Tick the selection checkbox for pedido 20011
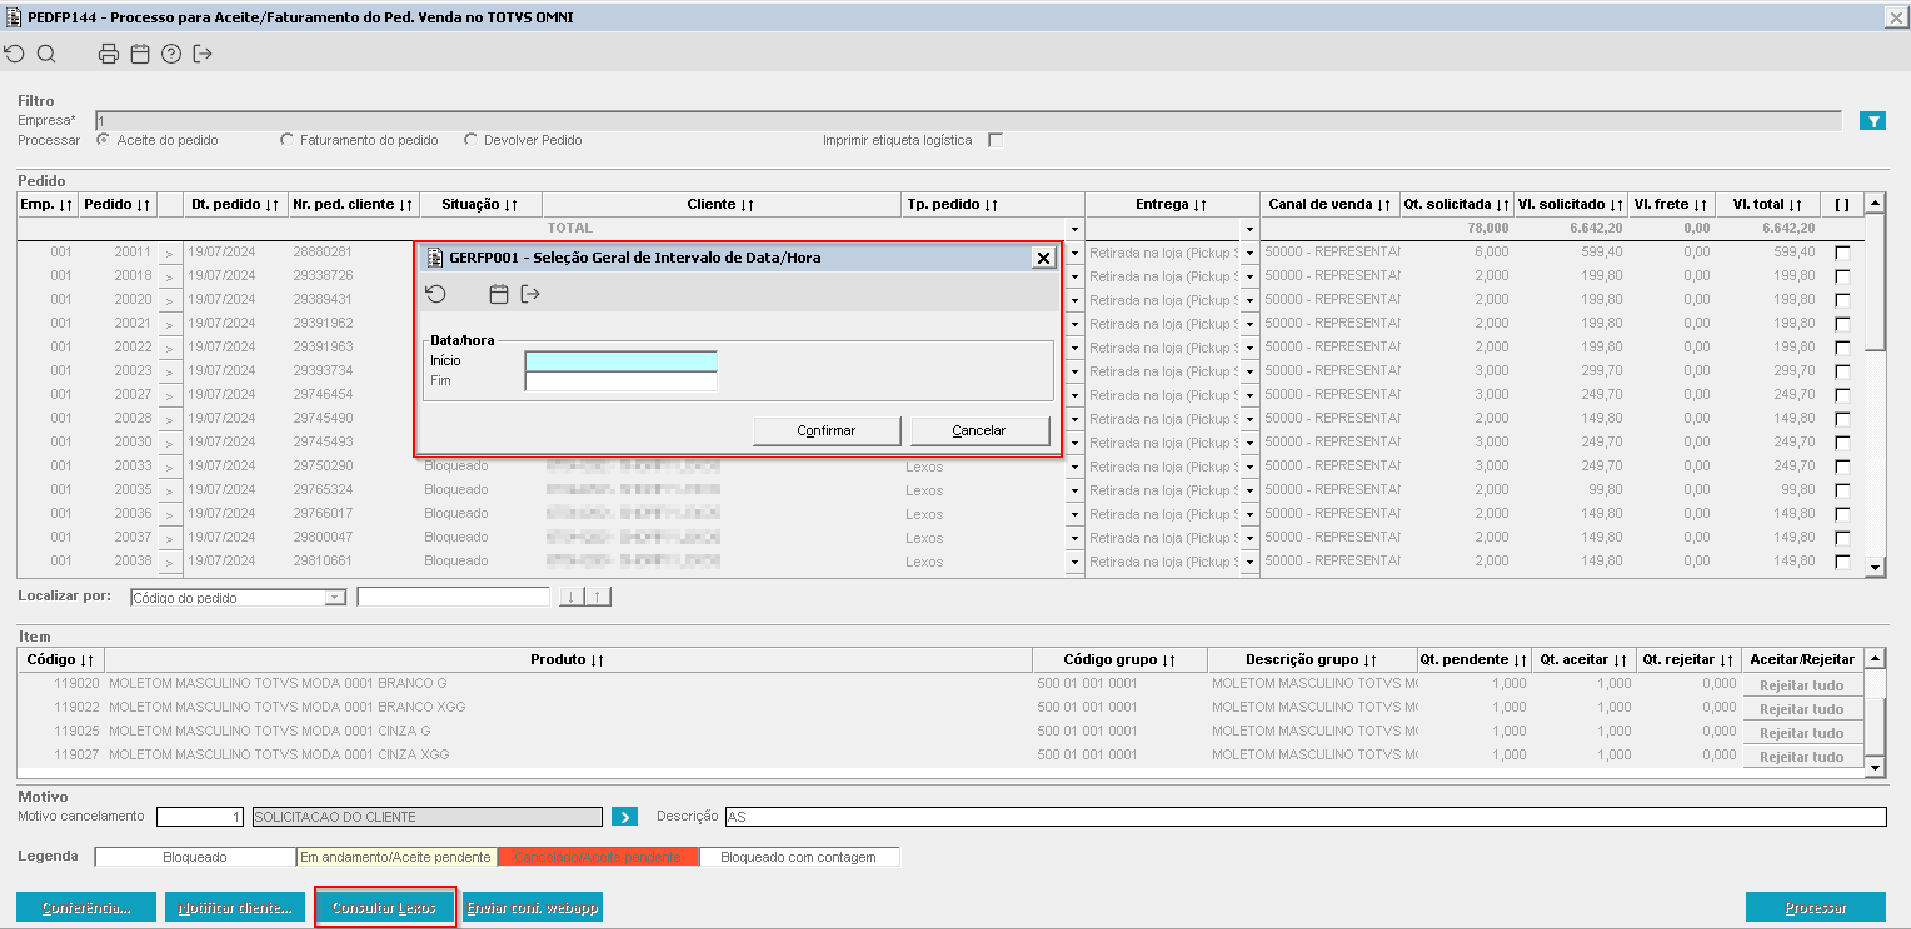 (1842, 253)
